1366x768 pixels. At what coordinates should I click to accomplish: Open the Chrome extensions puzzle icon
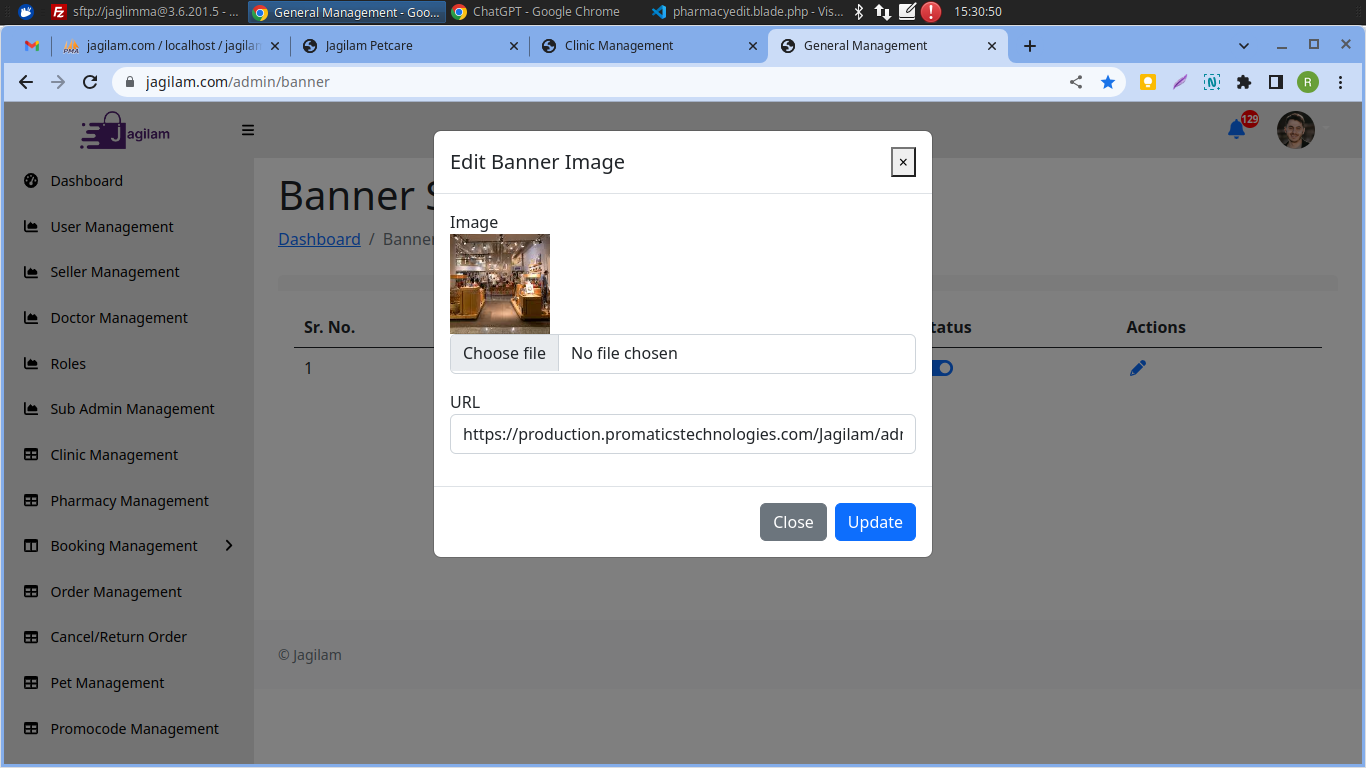click(x=1244, y=82)
